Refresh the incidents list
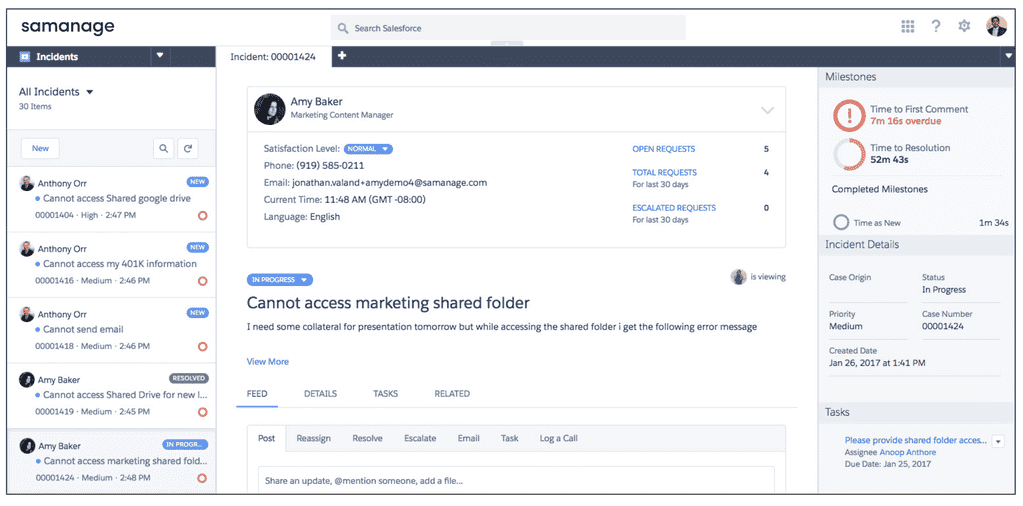1023x506 pixels. (188, 148)
